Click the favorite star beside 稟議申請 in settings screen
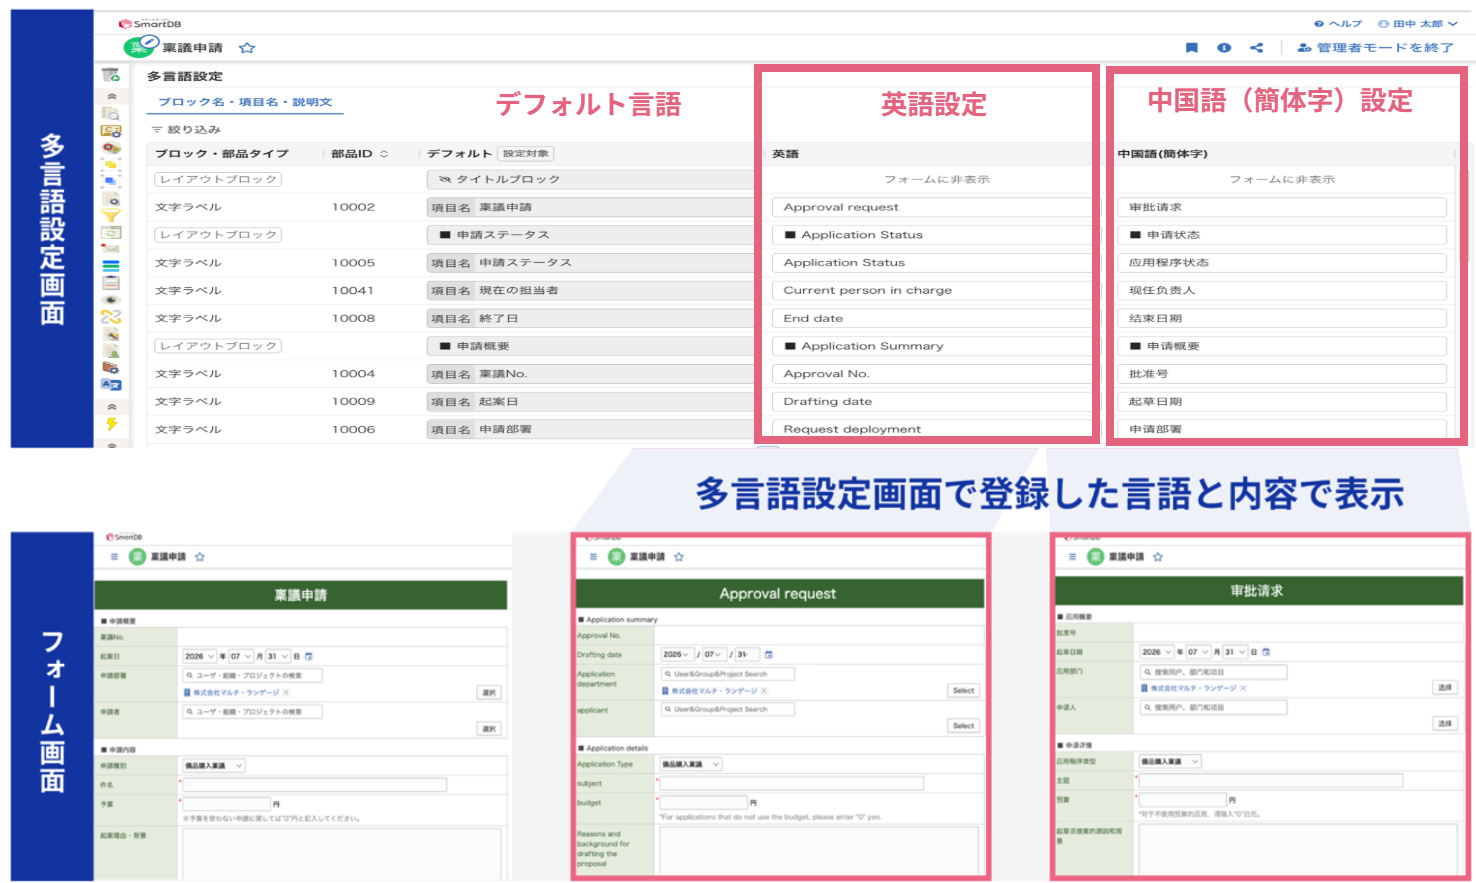The height and width of the screenshot is (883, 1476). pyautogui.click(x=247, y=48)
